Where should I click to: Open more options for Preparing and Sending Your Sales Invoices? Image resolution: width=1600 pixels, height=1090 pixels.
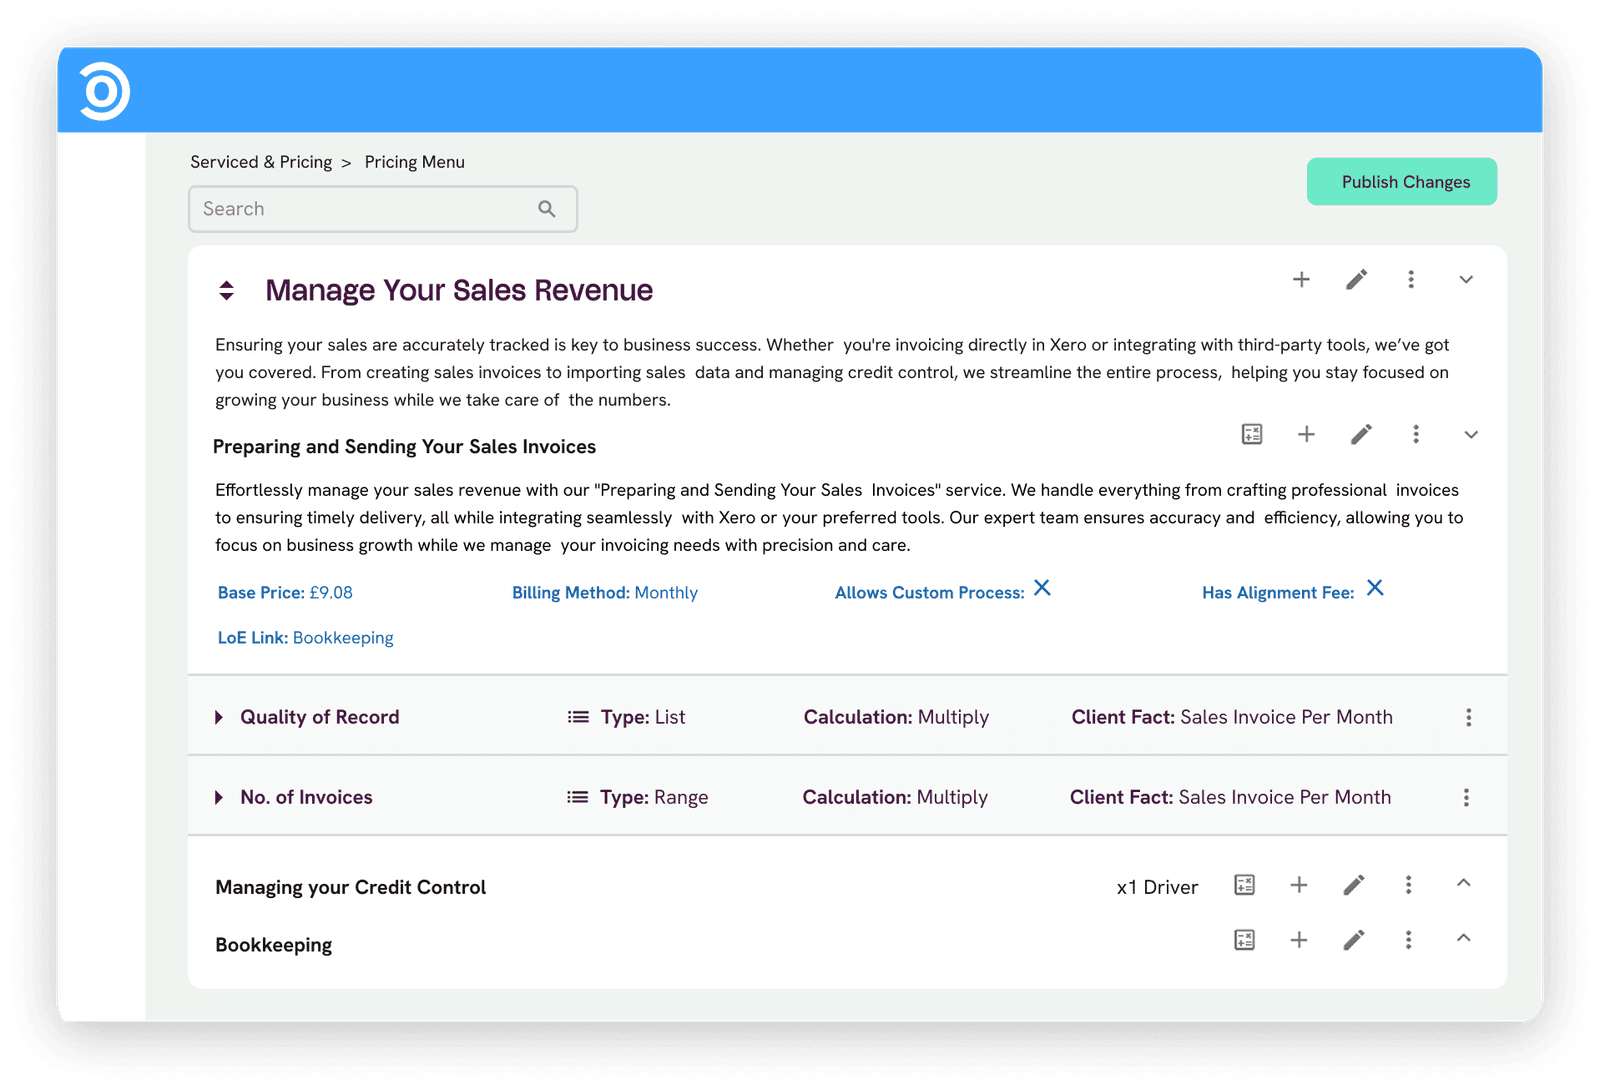point(1416,434)
